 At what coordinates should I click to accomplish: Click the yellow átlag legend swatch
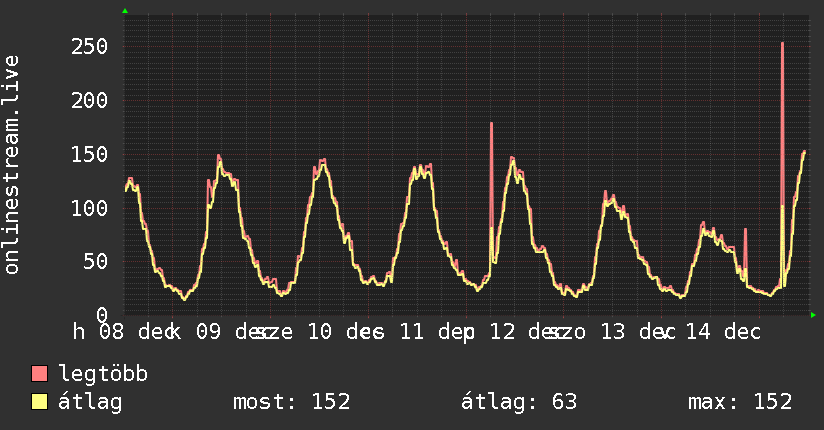39,402
